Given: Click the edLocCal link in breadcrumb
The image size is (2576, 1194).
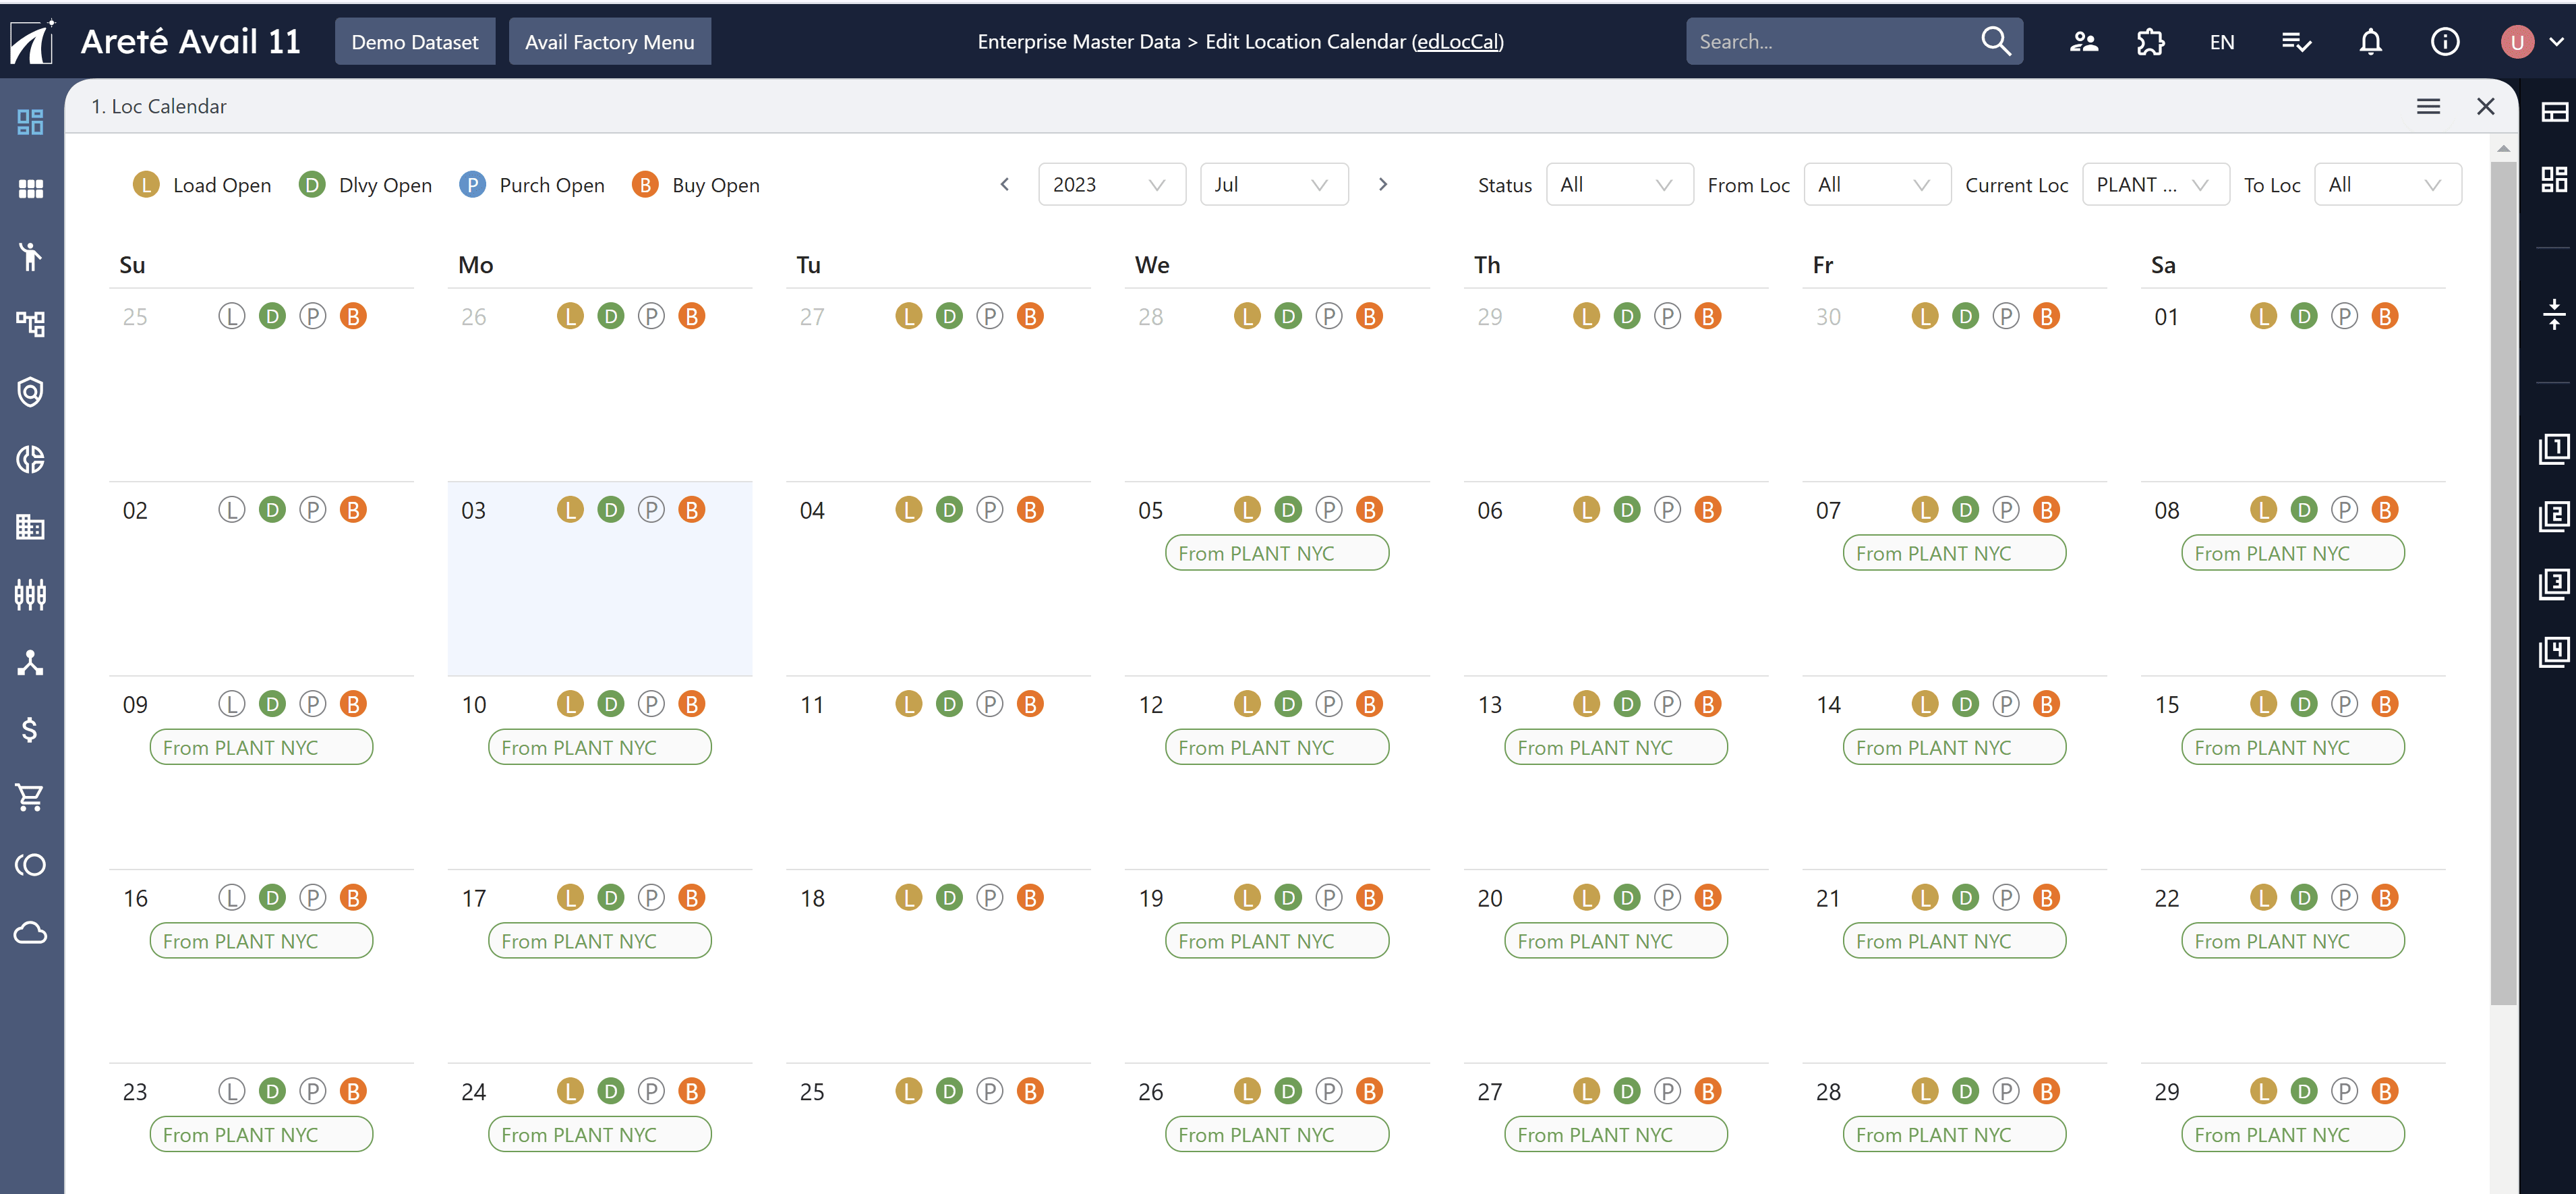Looking at the screenshot, I should tap(1457, 42).
